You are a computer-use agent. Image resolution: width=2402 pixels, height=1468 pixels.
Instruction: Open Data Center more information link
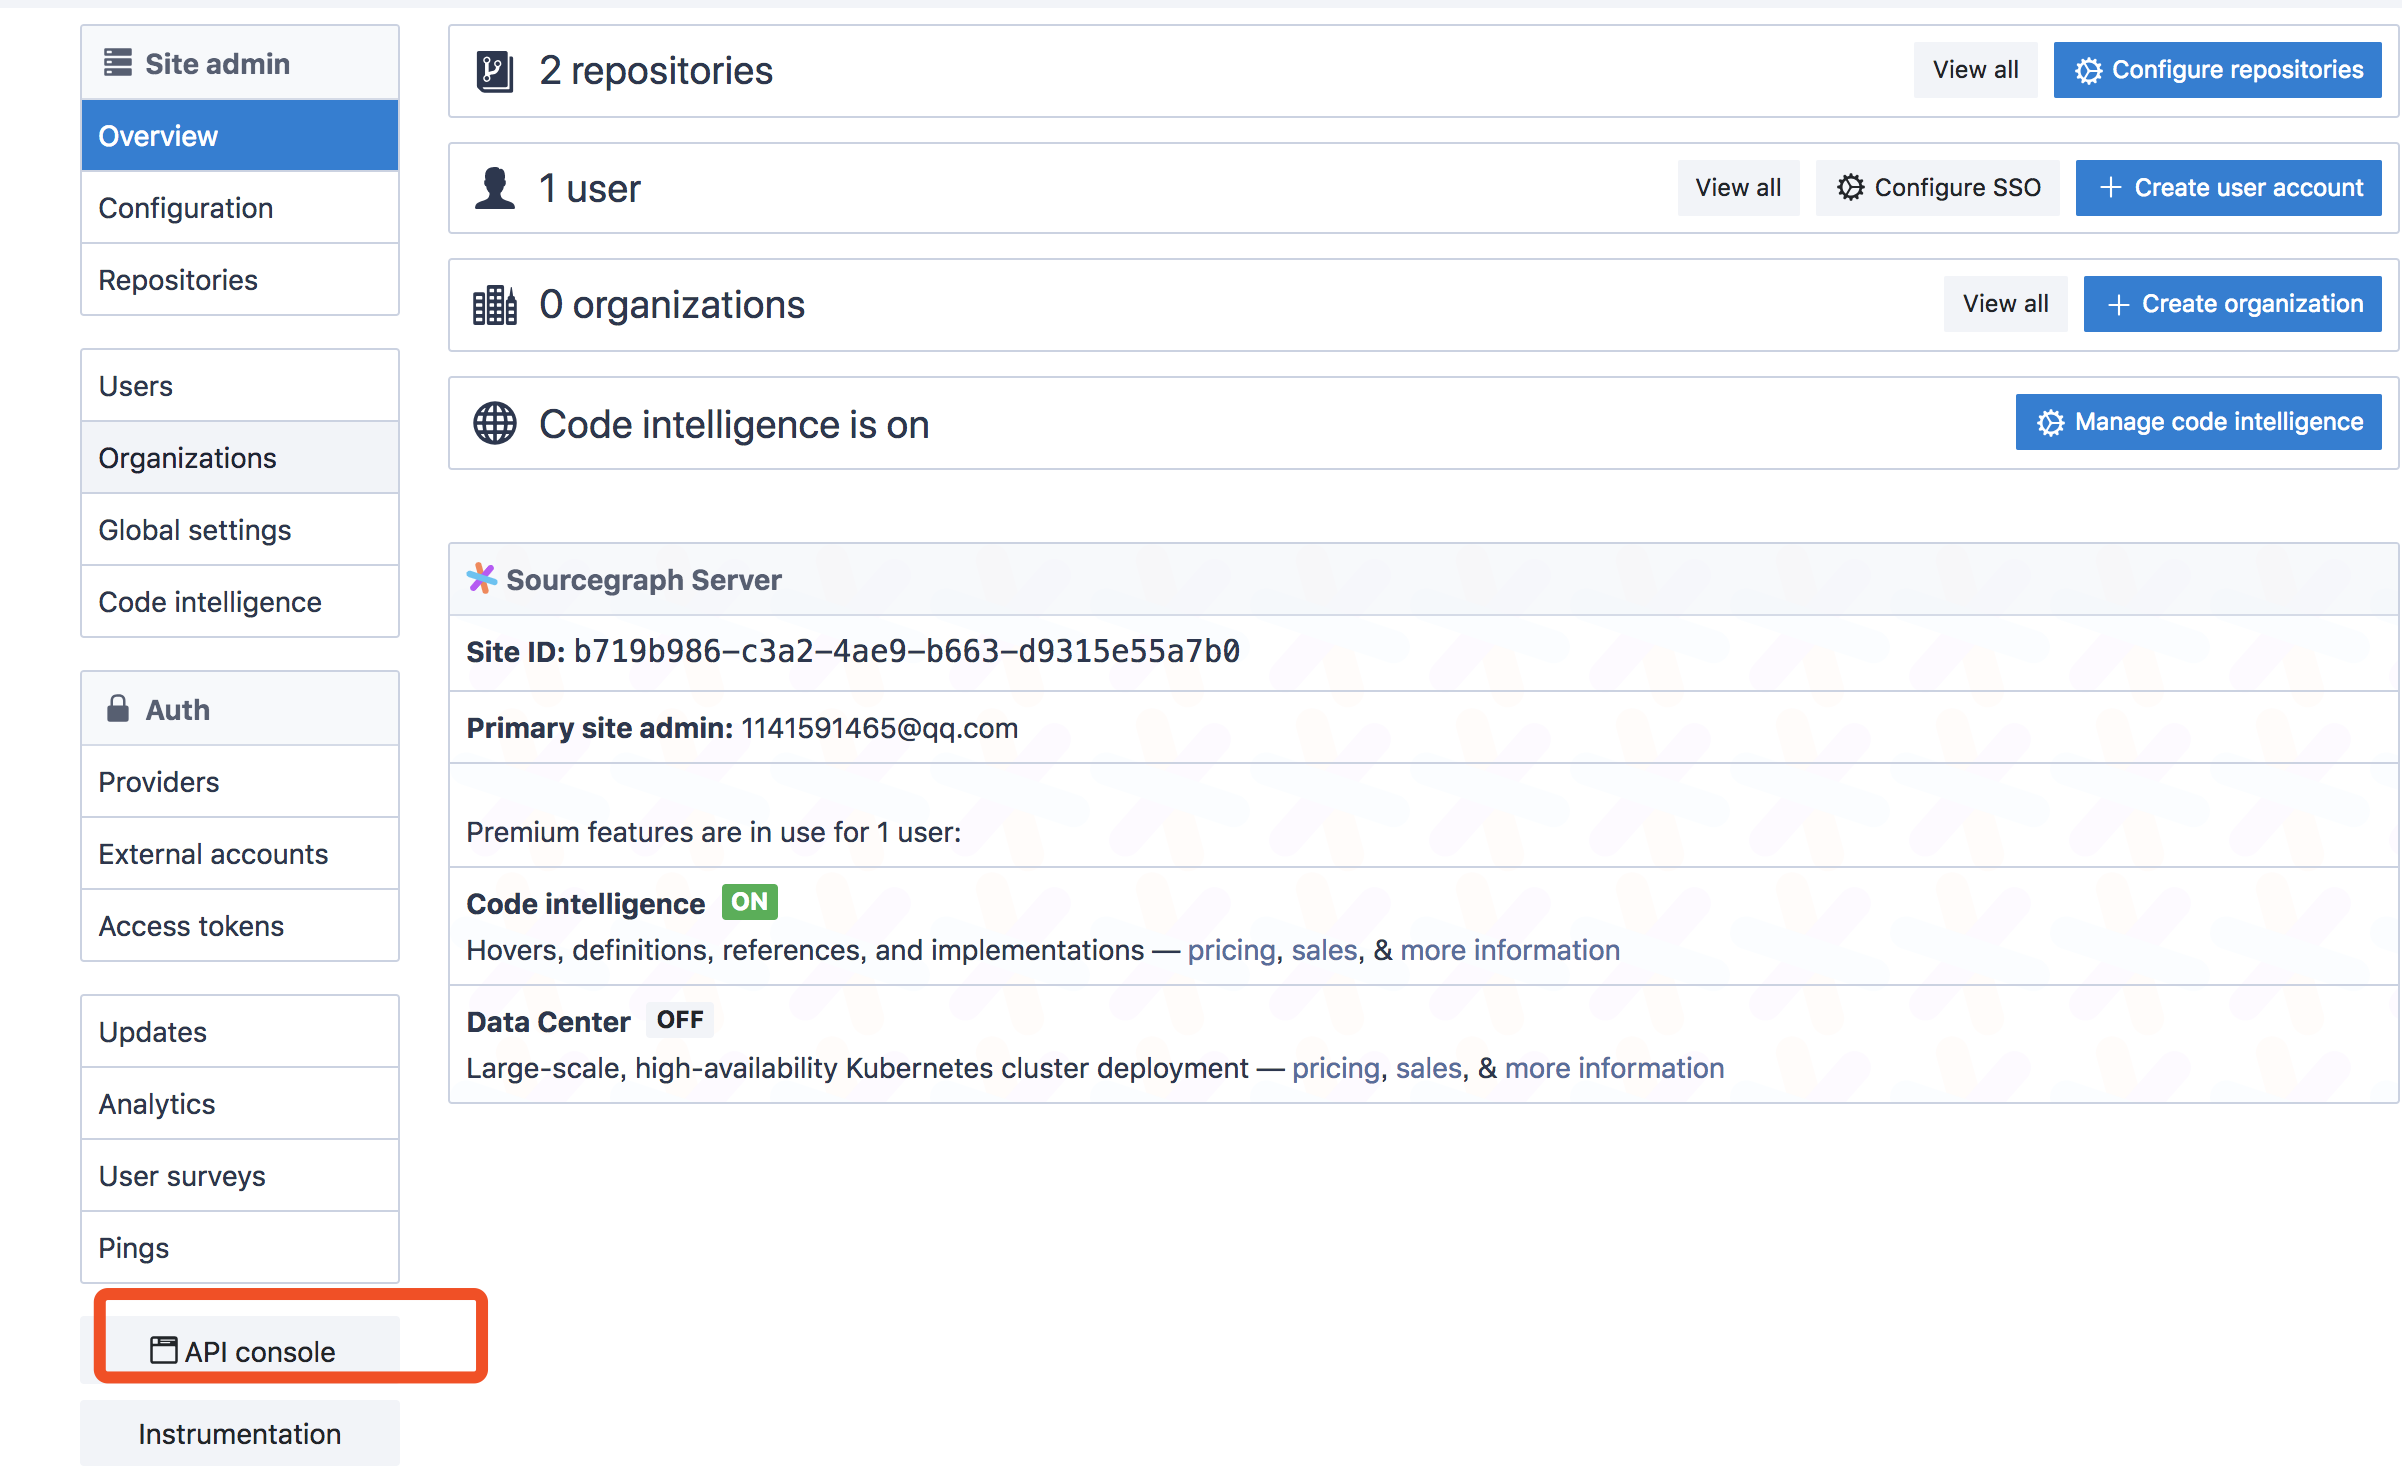1614,1067
